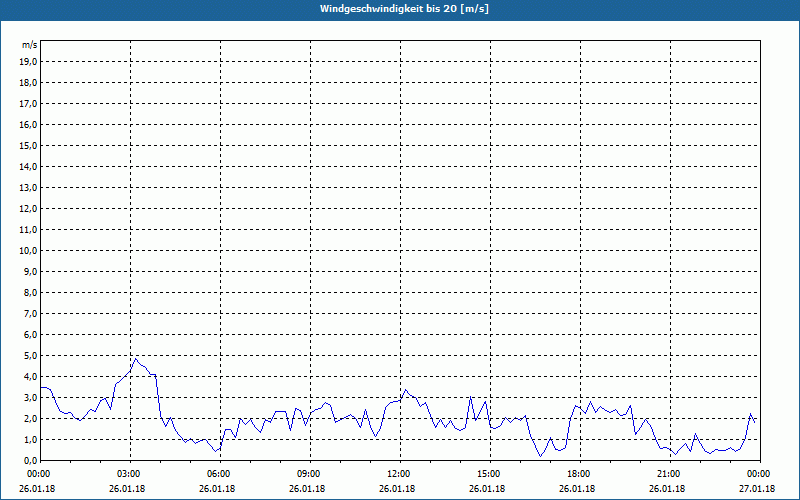Image resolution: width=800 pixels, height=500 pixels.
Task: Select the 4,0 y-axis label
Action: pos(31,376)
